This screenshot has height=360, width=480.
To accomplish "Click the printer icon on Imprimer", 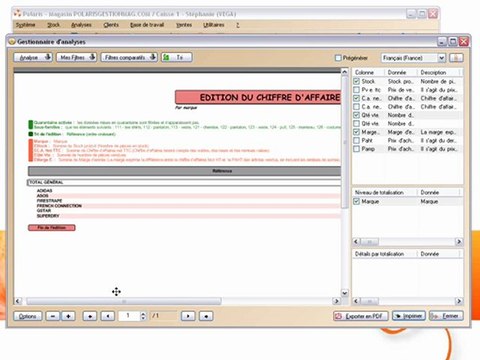I will tap(398, 316).
